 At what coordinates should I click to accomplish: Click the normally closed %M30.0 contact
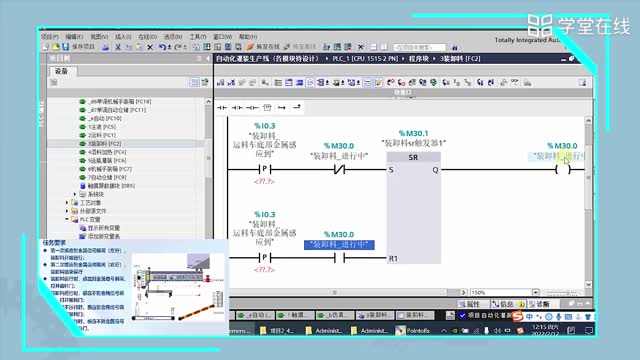[x=339, y=169]
